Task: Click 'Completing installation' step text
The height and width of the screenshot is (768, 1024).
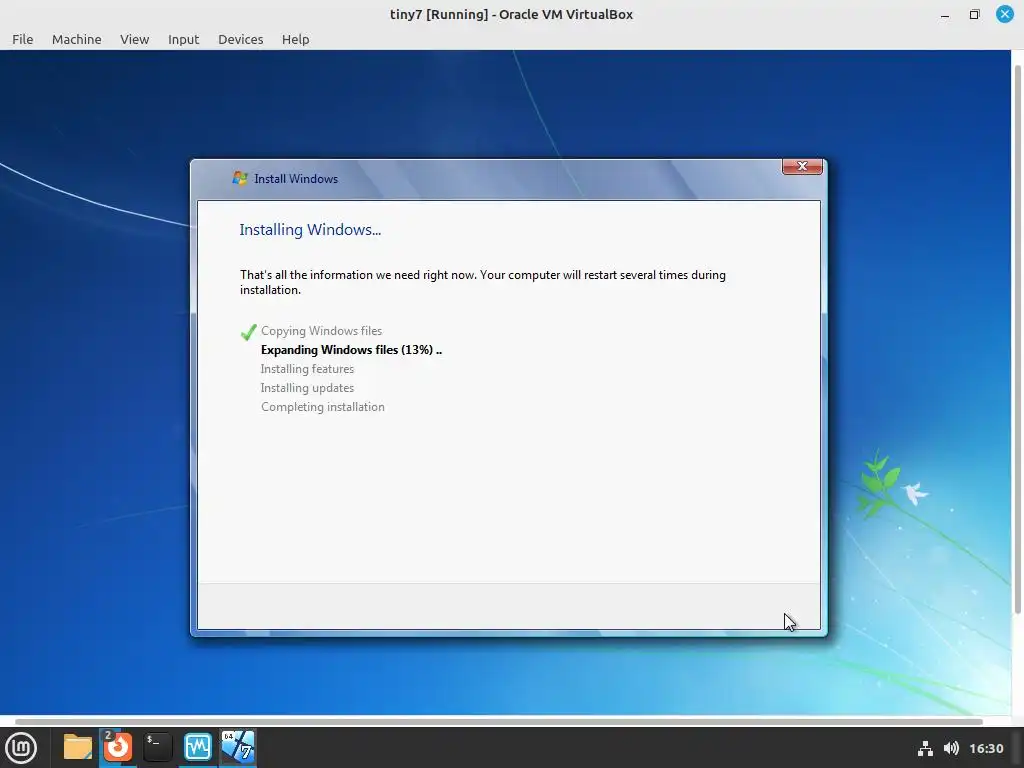Action: [x=323, y=407]
